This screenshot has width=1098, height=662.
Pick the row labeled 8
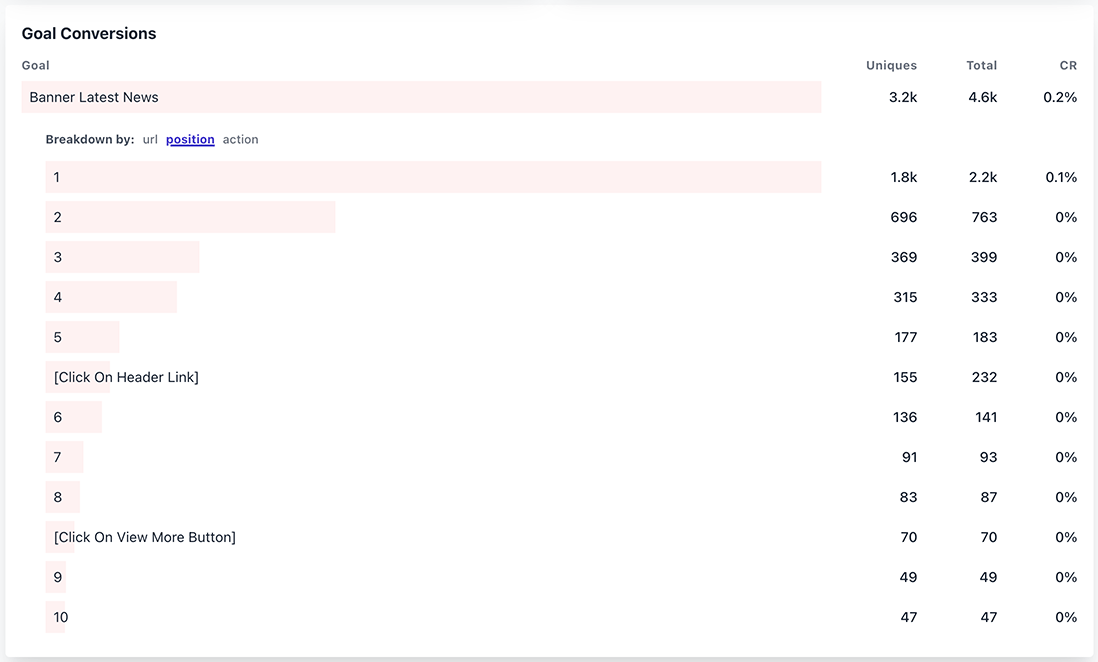(58, 497)
